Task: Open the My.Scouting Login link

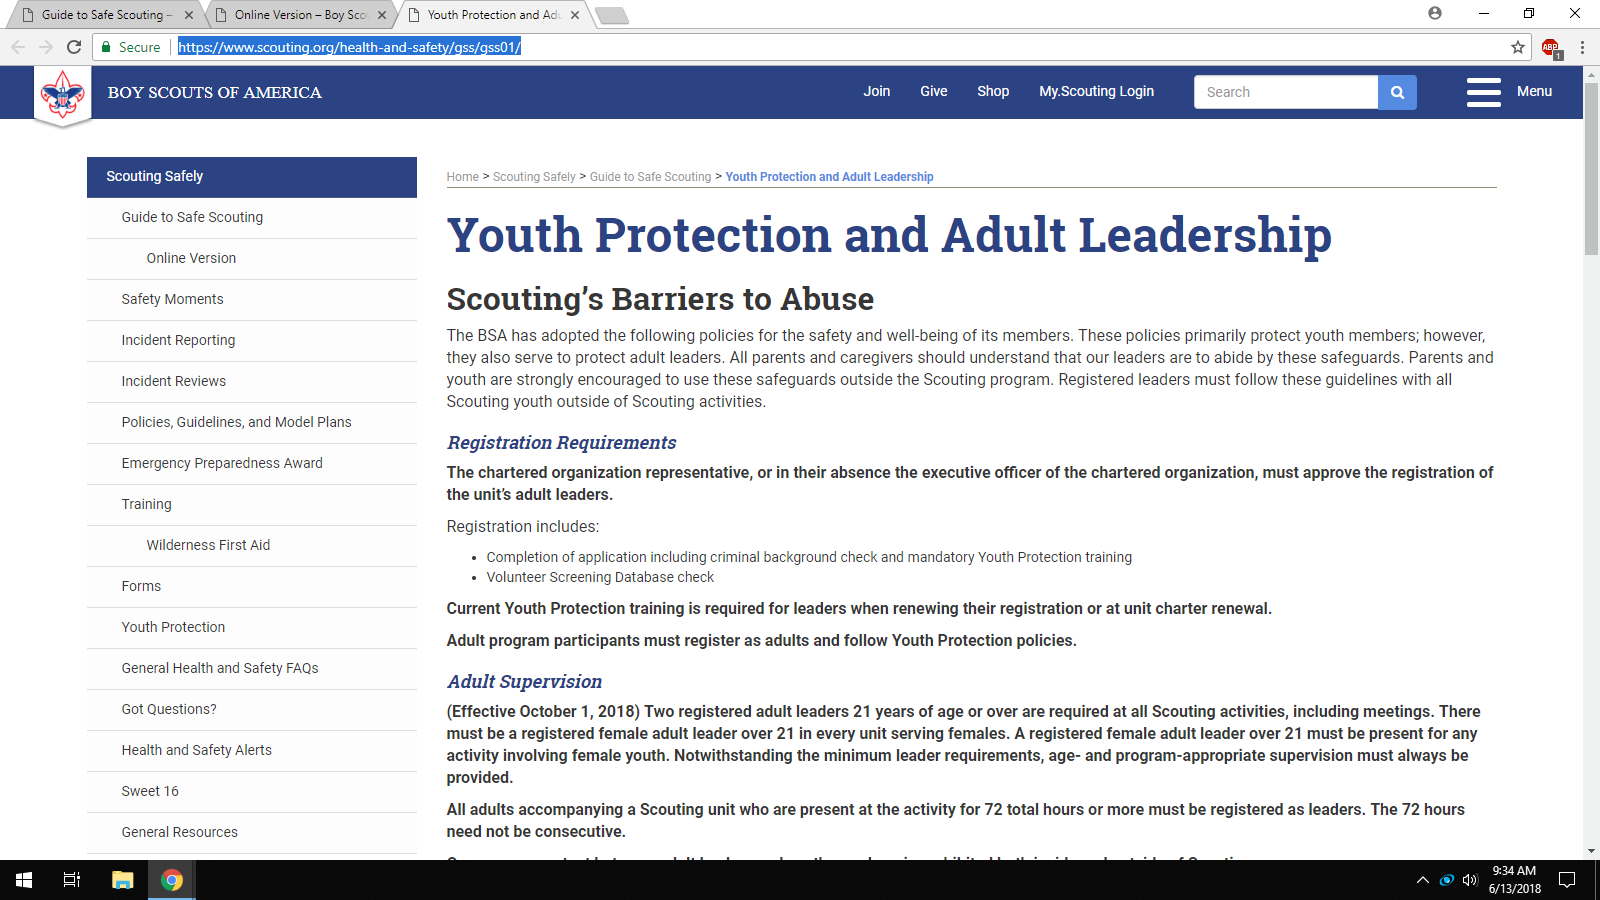Action: coord(1096,91)
